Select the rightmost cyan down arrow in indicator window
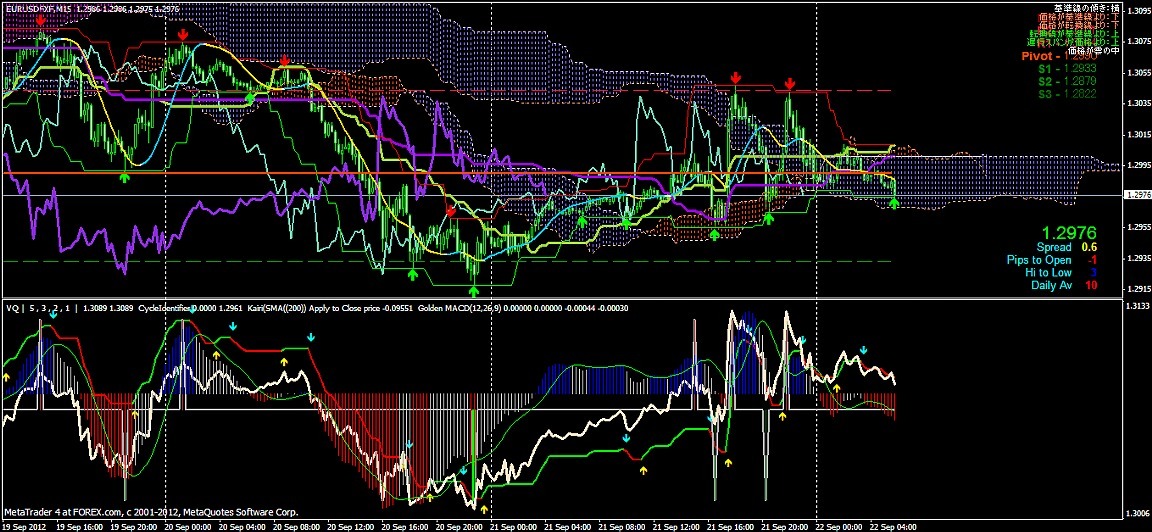Image resolution: width=1152 pixels, height=532 pixels. point(864,349)
